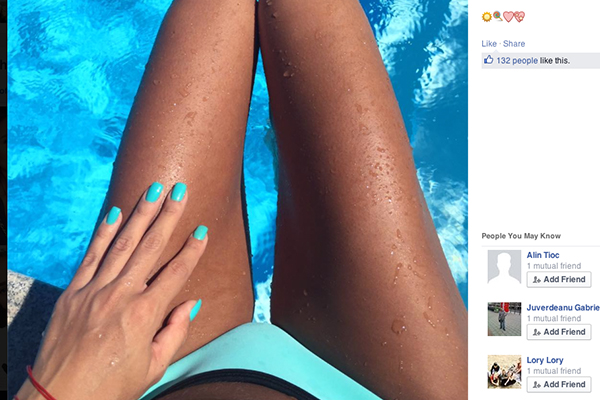Add Lory Lory as a friend
Image resolution: width=600 pixels, height=400 pixels.
pos(559,384)
